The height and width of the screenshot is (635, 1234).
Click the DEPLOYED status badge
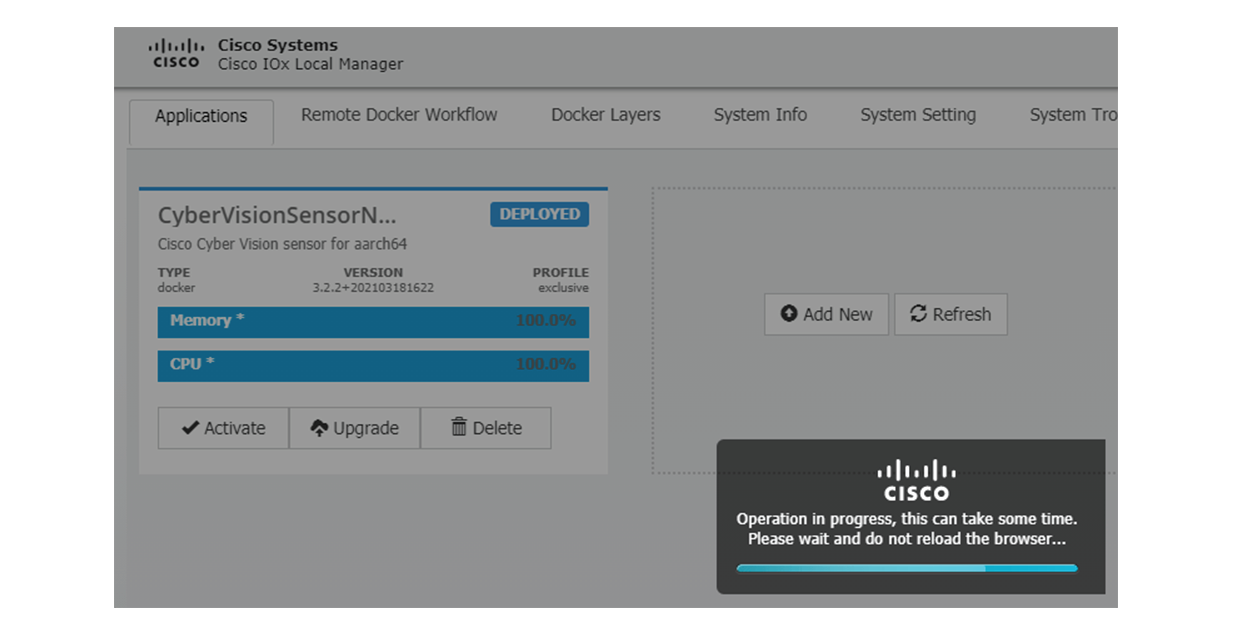pos(539,214)
